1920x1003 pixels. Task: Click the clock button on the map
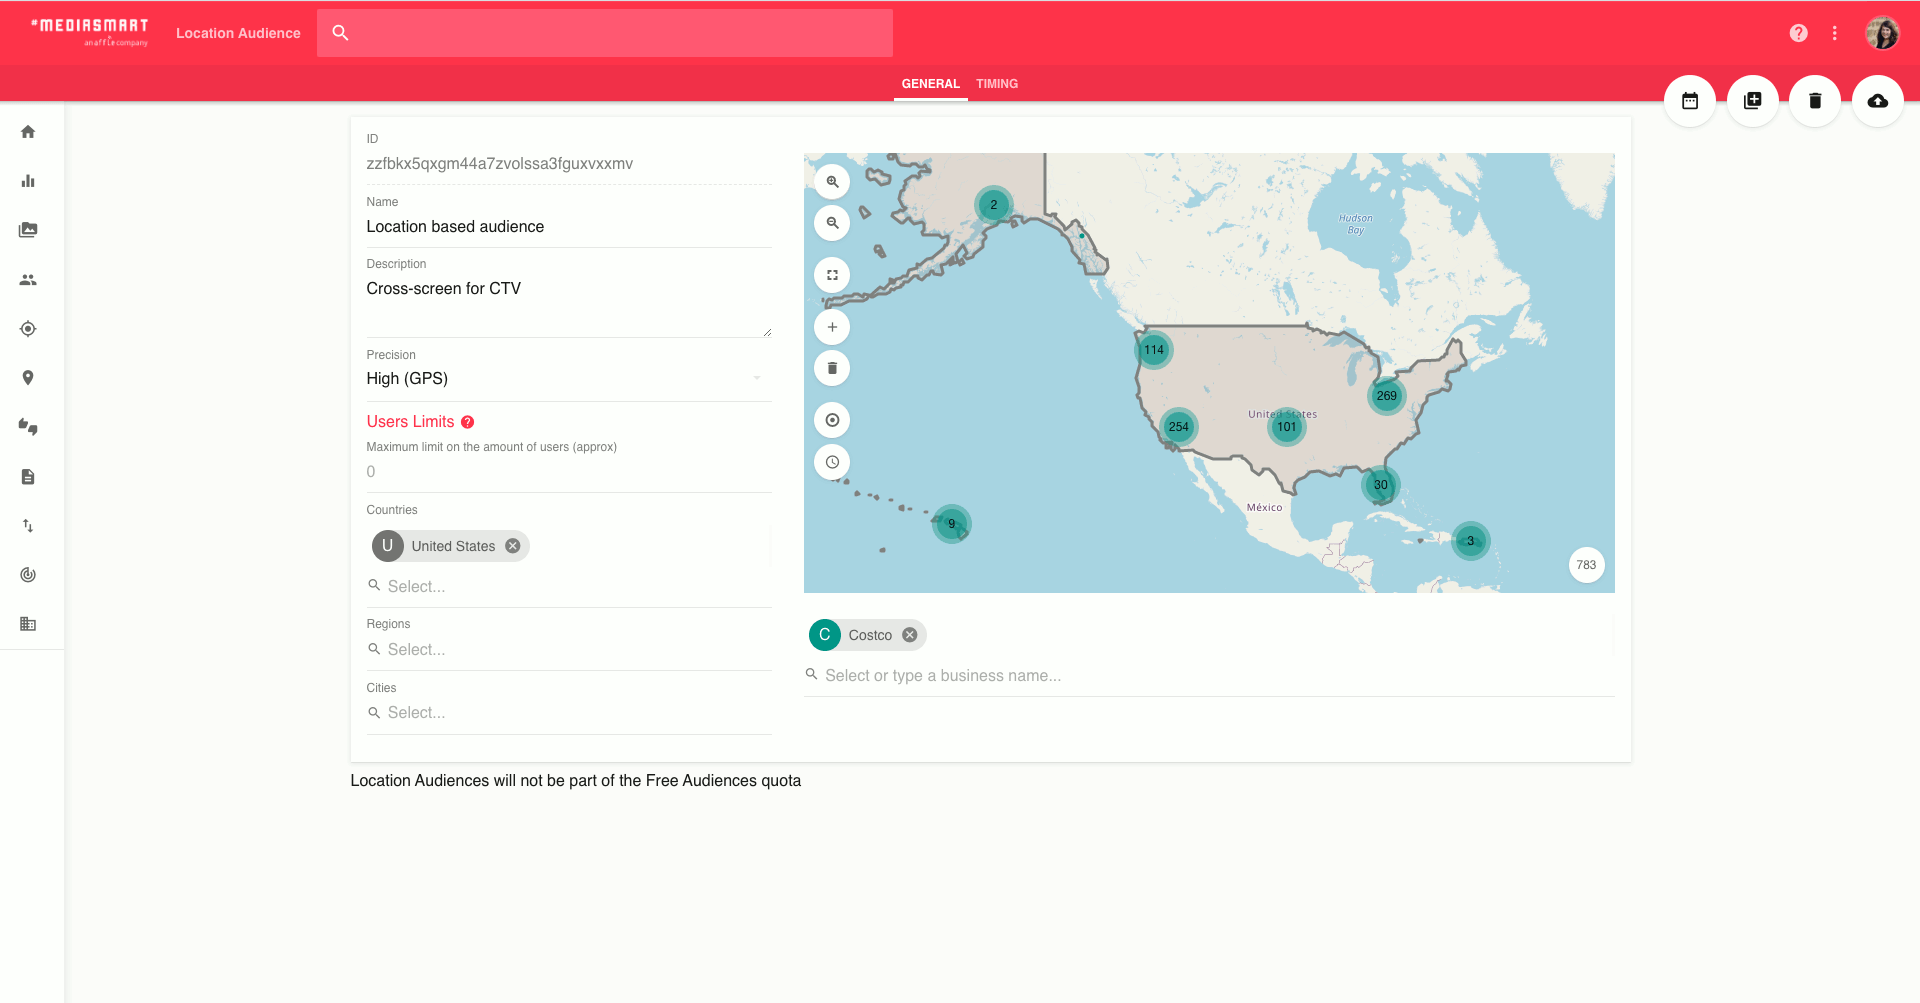(x=832, y=462)
